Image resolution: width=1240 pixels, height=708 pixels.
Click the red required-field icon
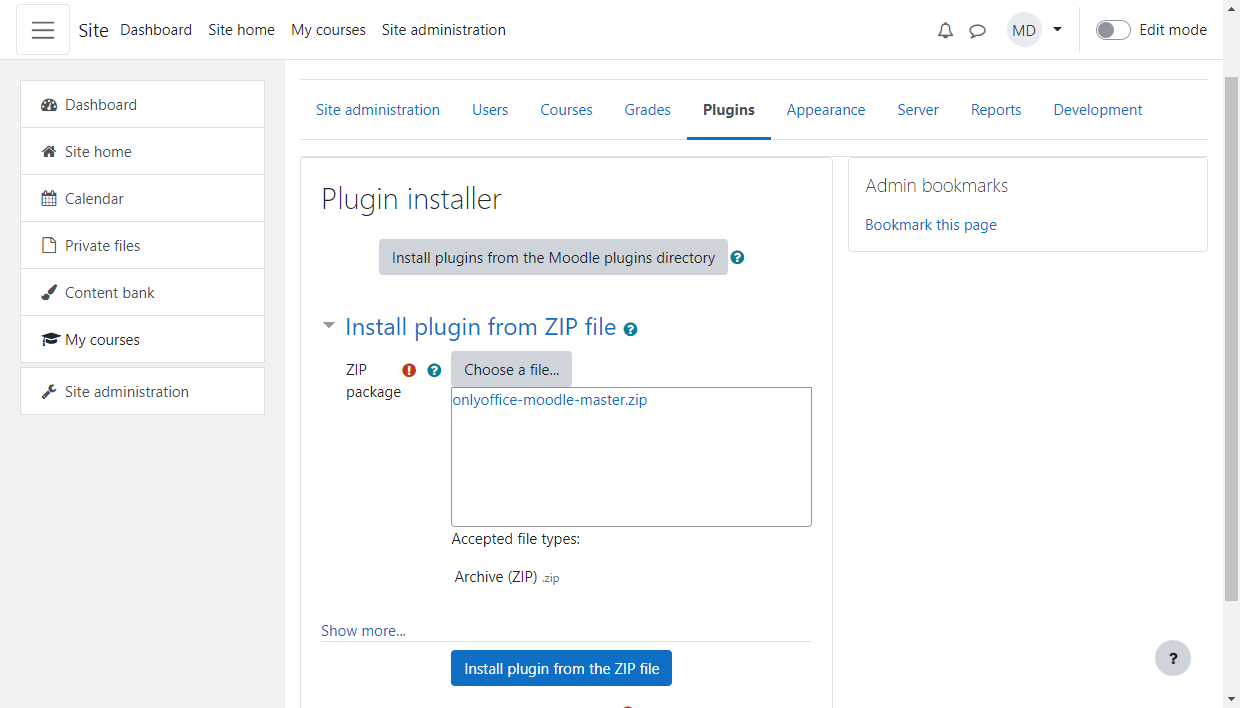(x=409, y=370)
